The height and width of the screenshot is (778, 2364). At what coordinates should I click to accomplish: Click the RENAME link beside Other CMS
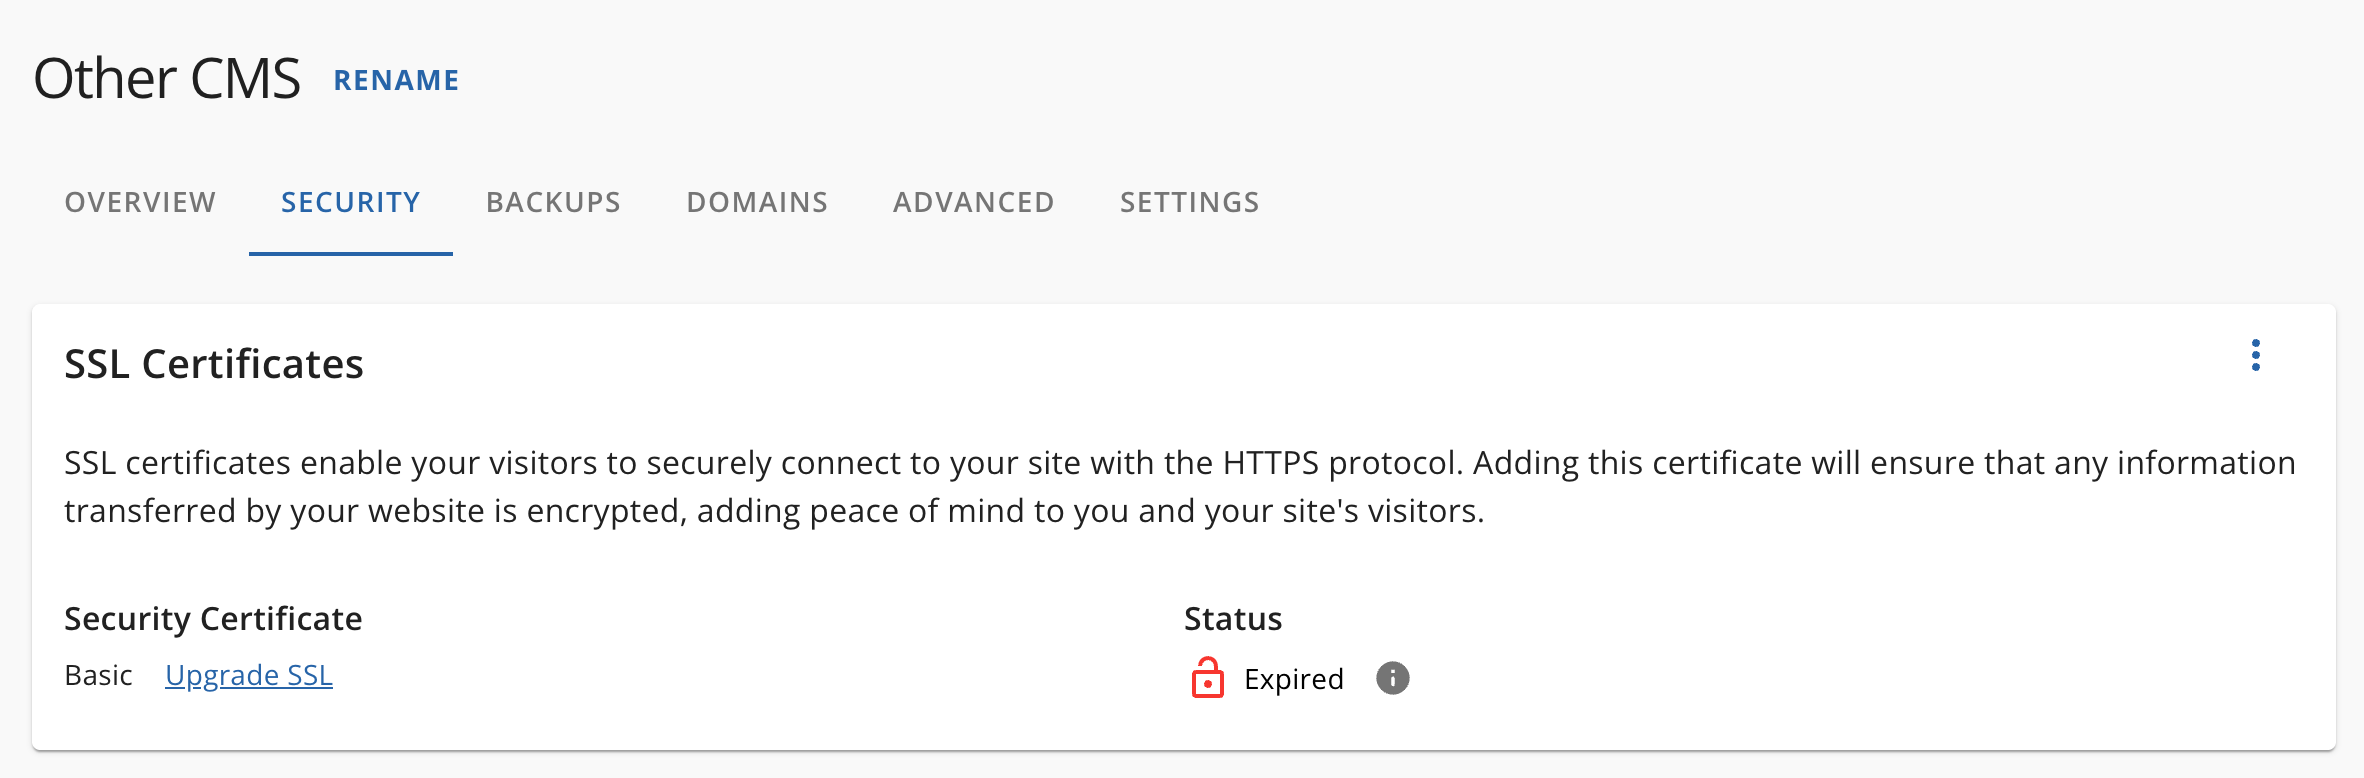397,80
